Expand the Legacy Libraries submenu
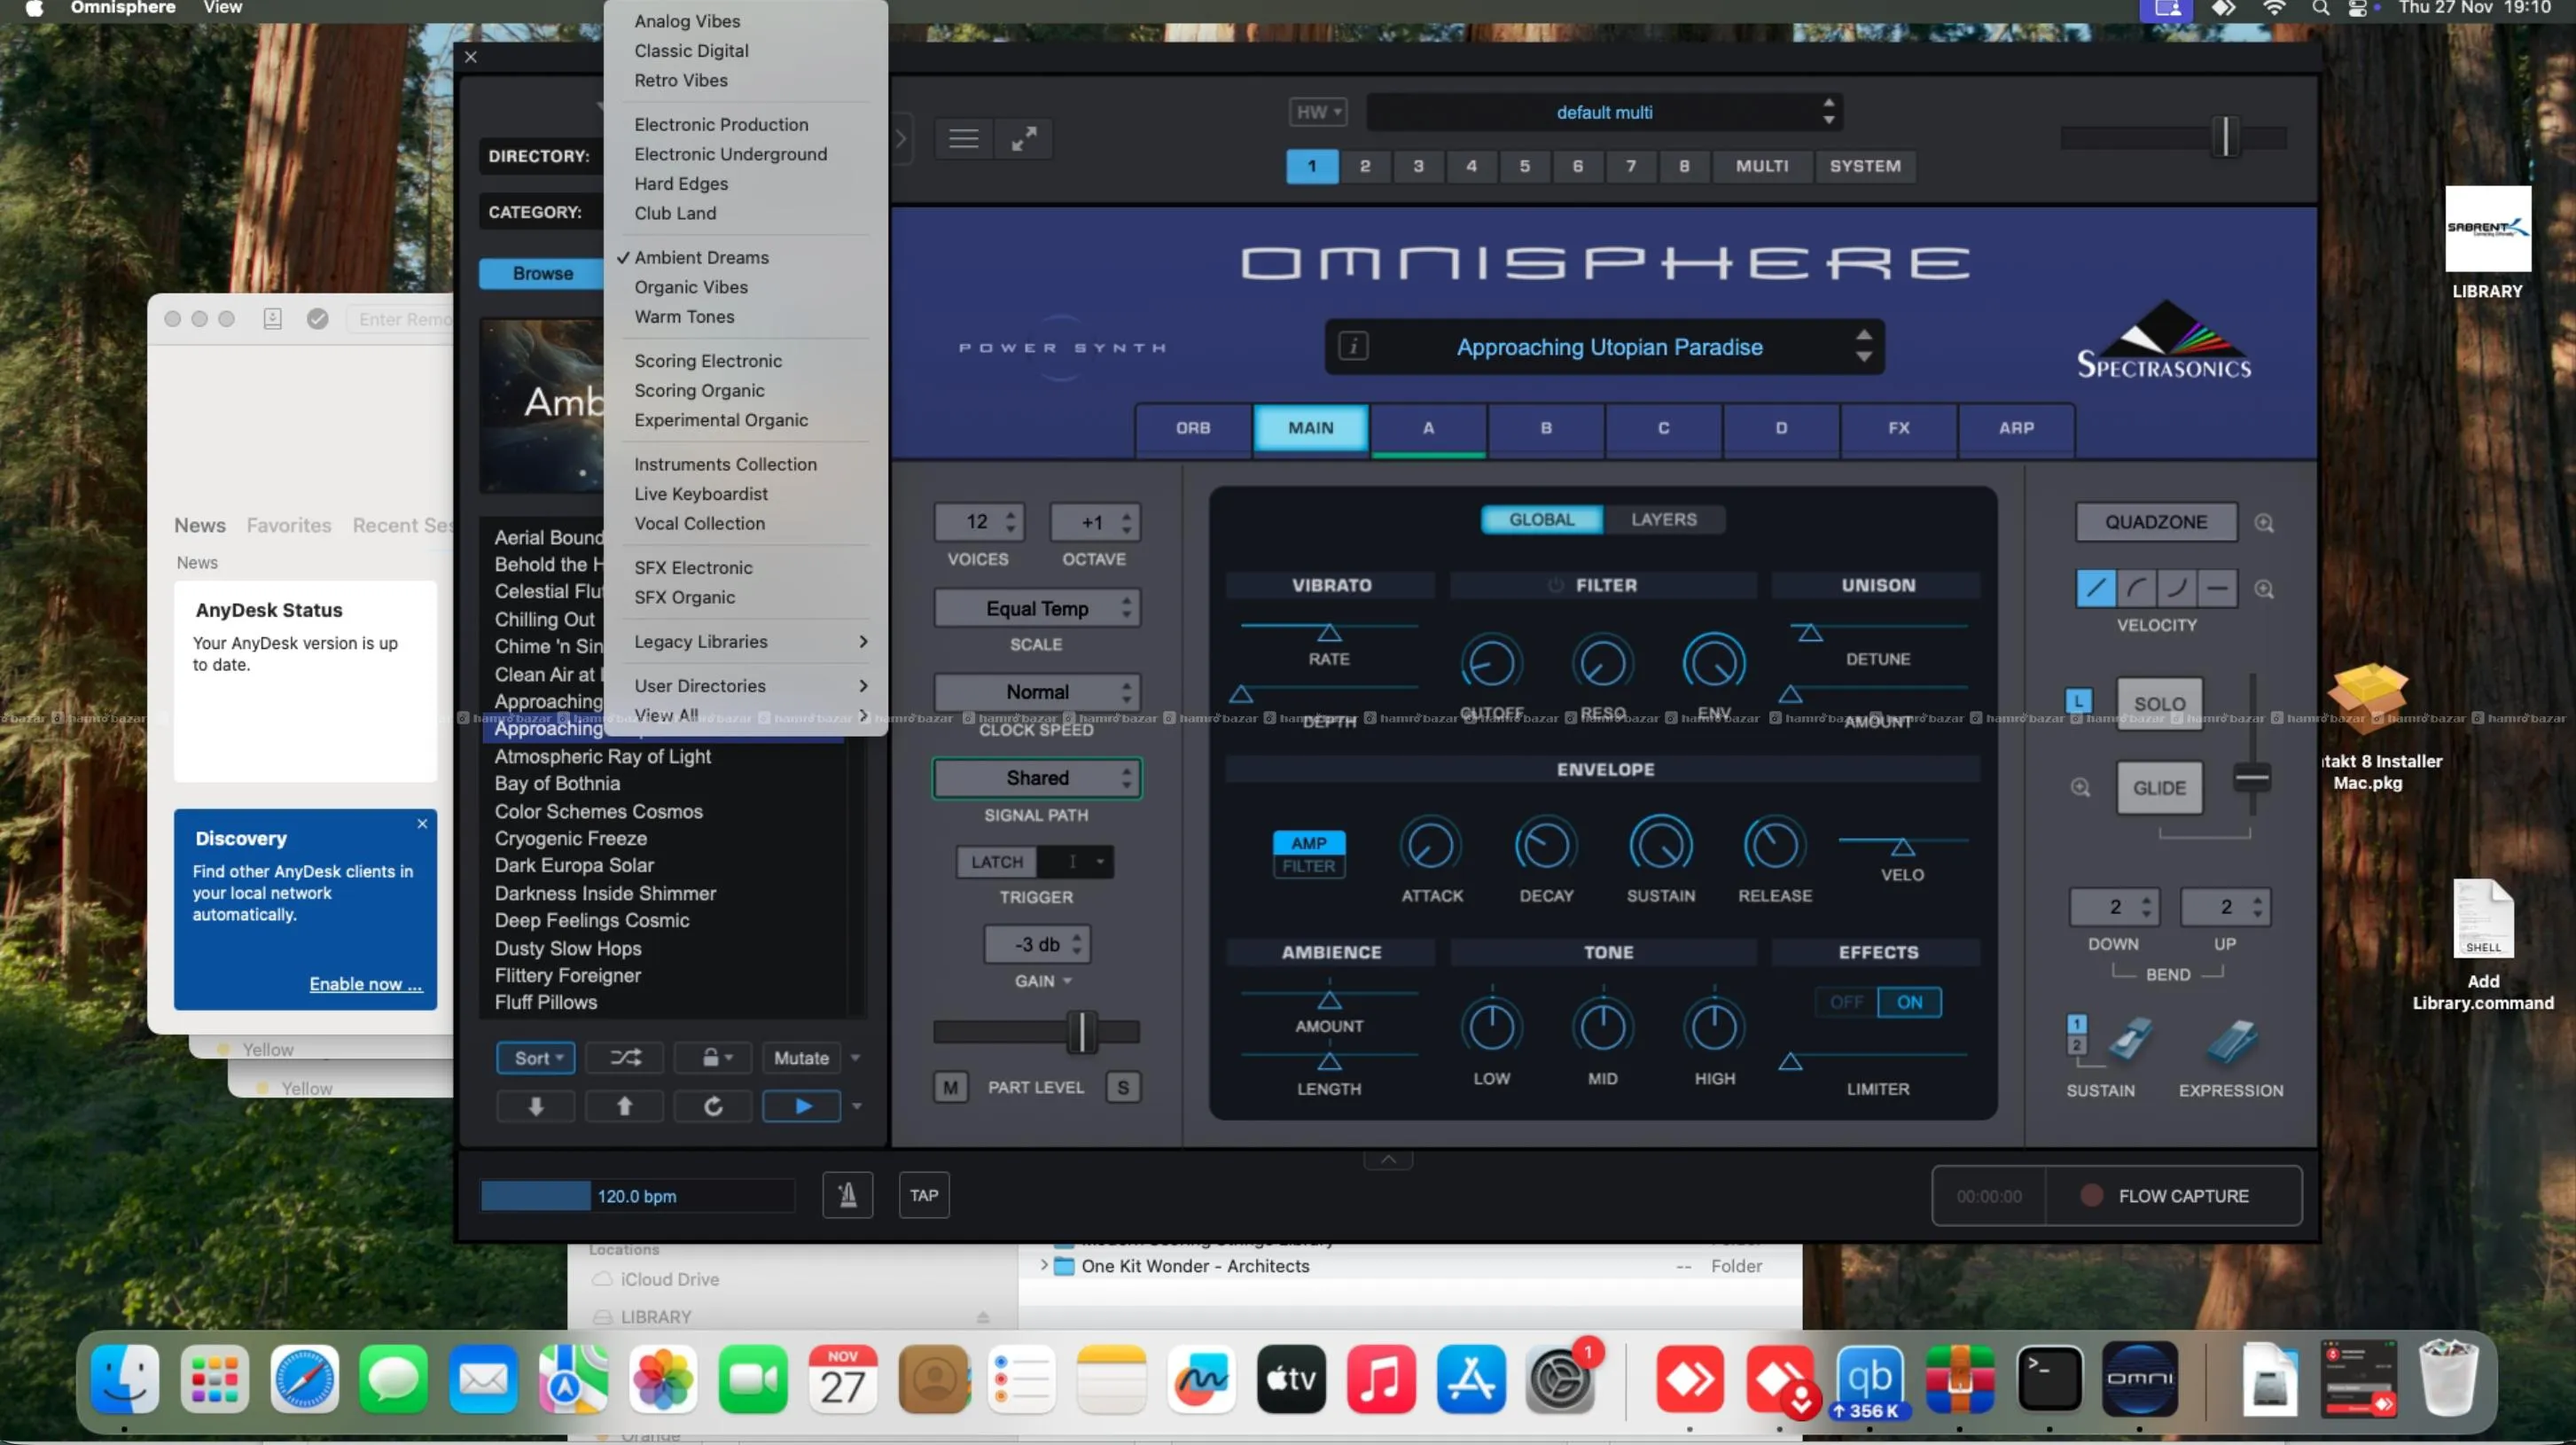 point(748,642)
